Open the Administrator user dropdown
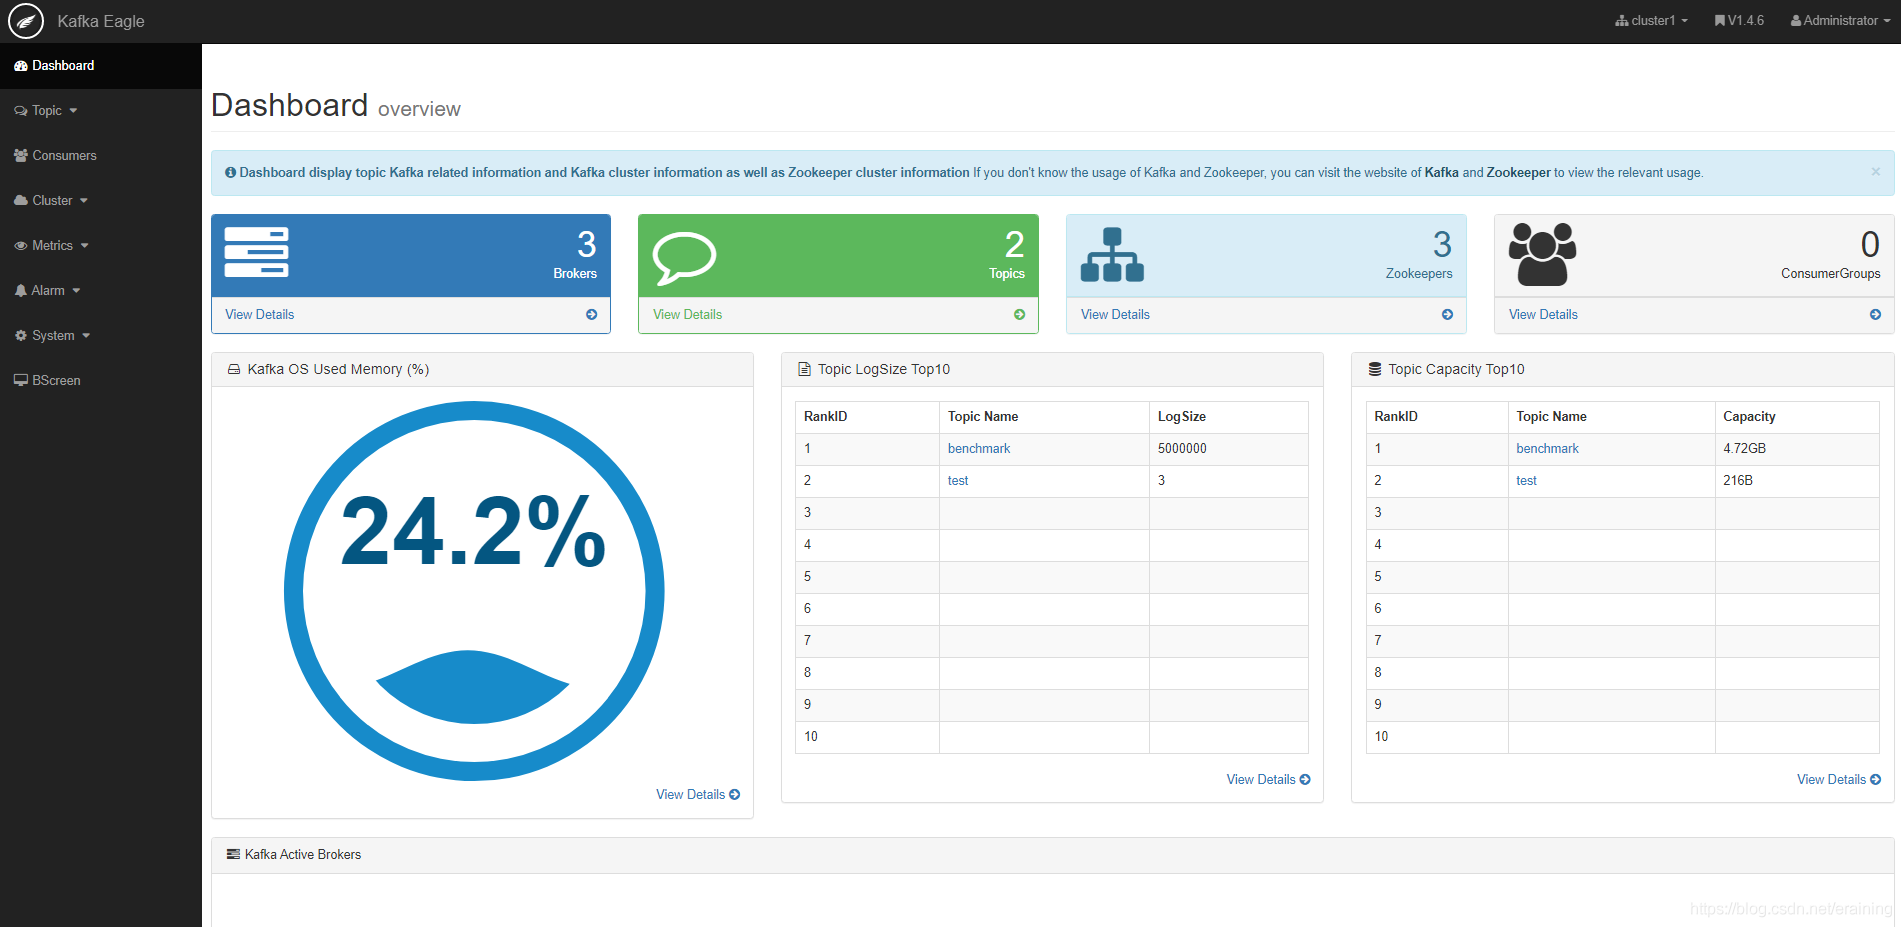1901x927 pixels. [1840, 21]
